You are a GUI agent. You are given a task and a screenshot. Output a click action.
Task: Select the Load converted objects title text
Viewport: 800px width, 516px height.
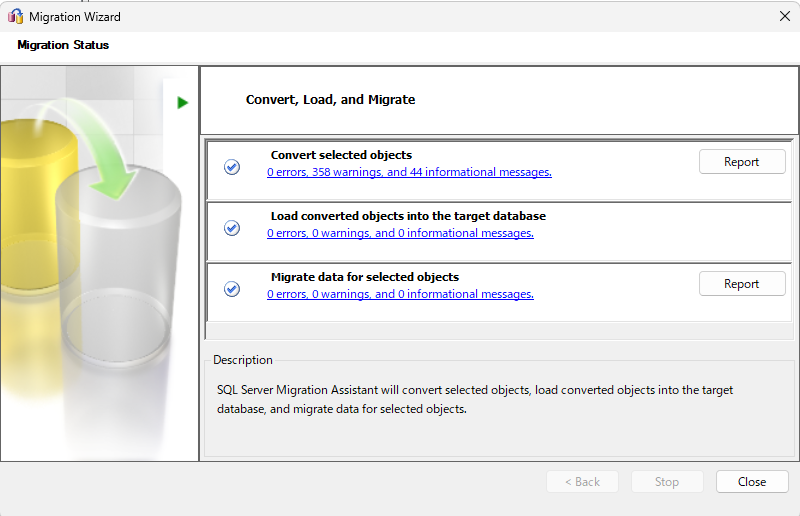click(x=408, y=216)
